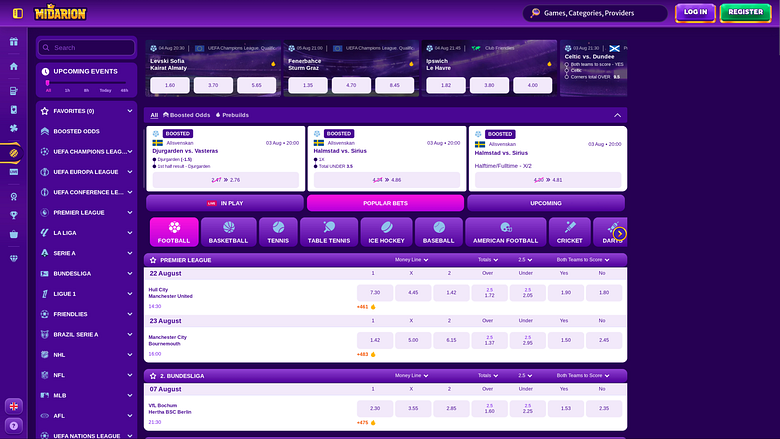
Task: Click the Log In button
Action: [695, 12]
